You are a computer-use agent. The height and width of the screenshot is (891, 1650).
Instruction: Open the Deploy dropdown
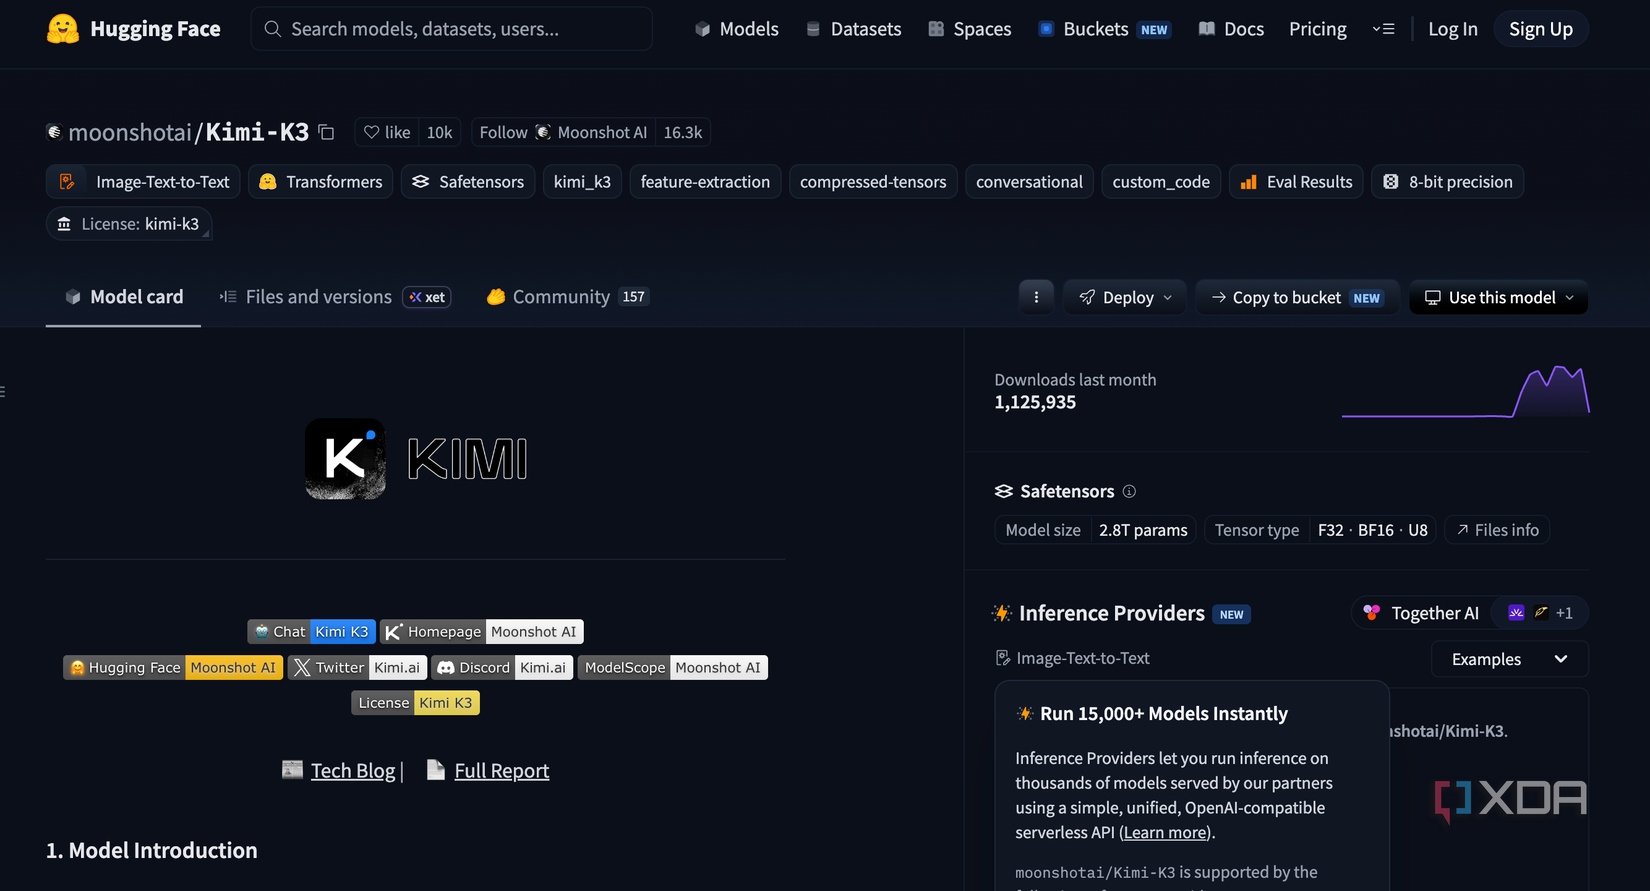1125,297
